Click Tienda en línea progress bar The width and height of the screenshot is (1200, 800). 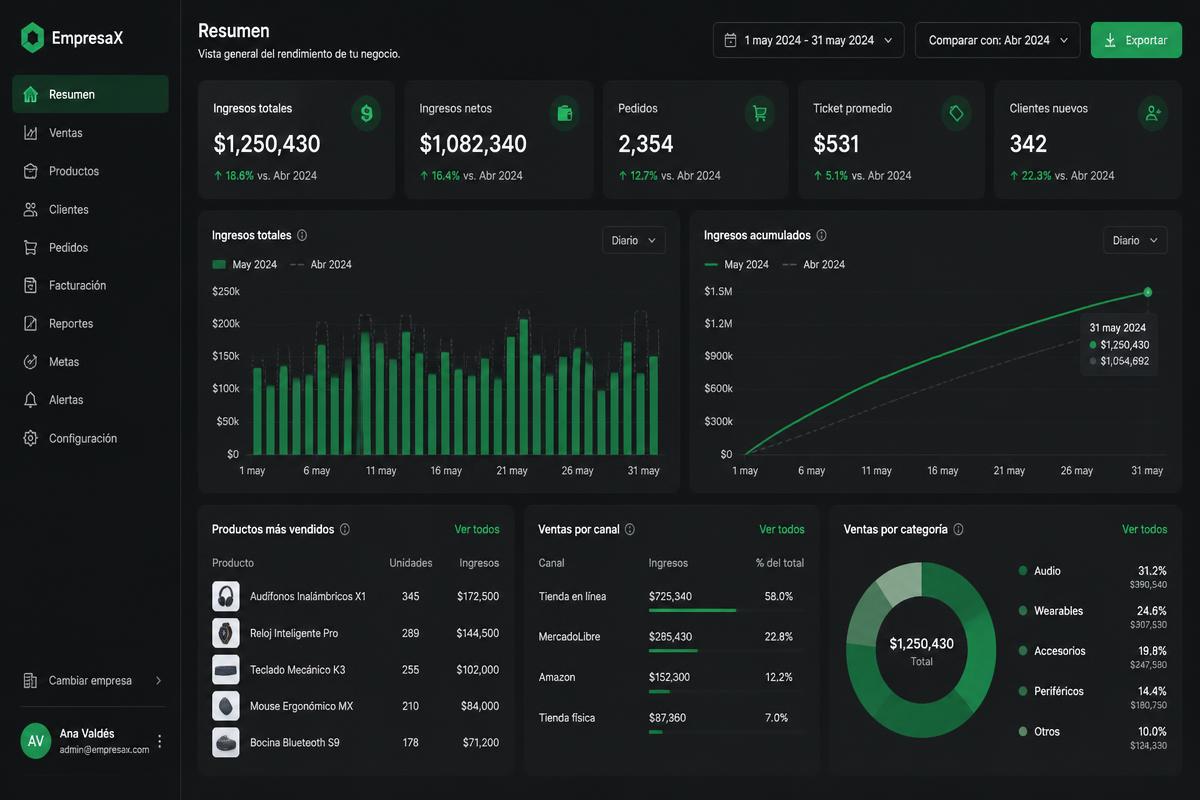point(725,610)
